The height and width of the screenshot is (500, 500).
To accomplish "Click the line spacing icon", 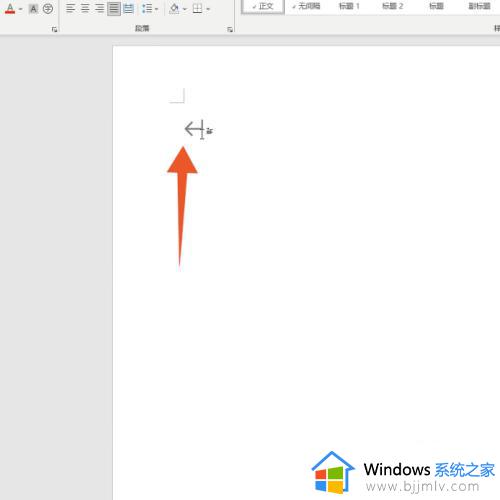I will click(147, 8).
